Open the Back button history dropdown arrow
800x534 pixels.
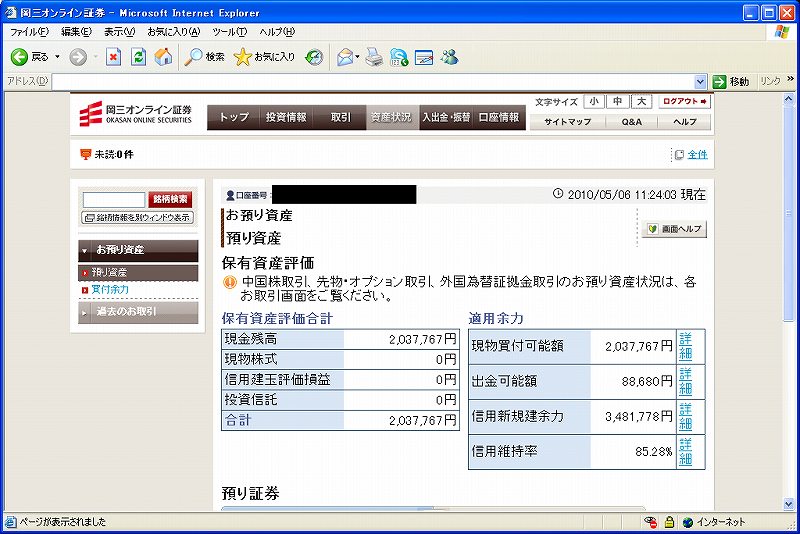(x=57, y=57)
